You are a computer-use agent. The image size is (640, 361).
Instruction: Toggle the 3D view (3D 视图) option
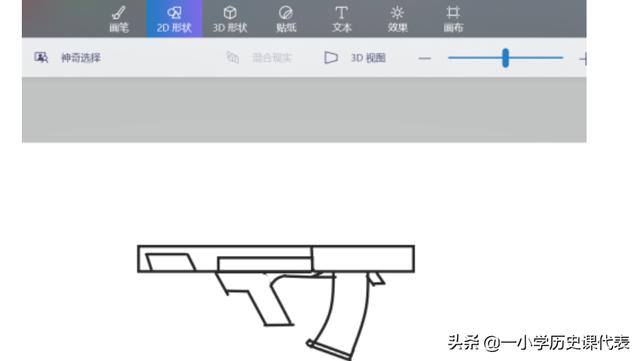[355, 58]
